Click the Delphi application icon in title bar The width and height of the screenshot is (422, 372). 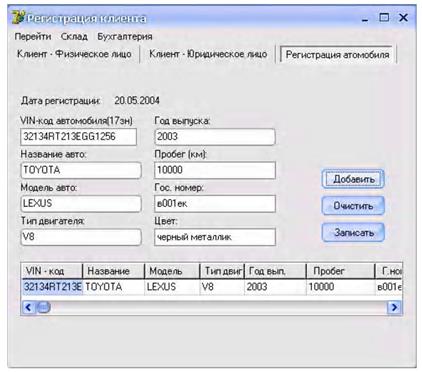pos(18,18)
